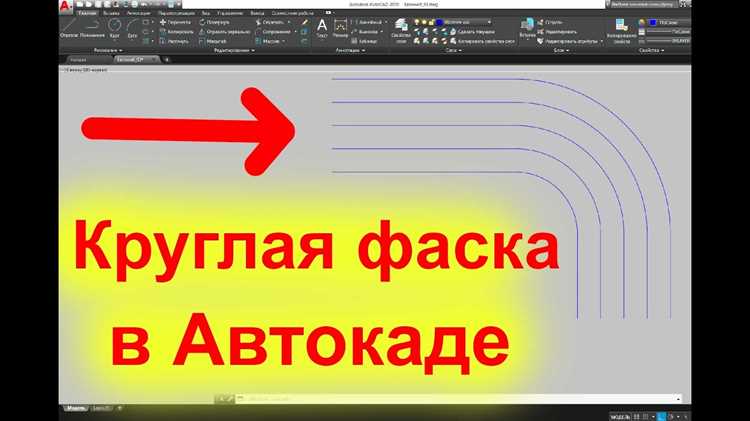
Task: Click the Копировать (Copy) tool
Action: (x=176, y=32)
